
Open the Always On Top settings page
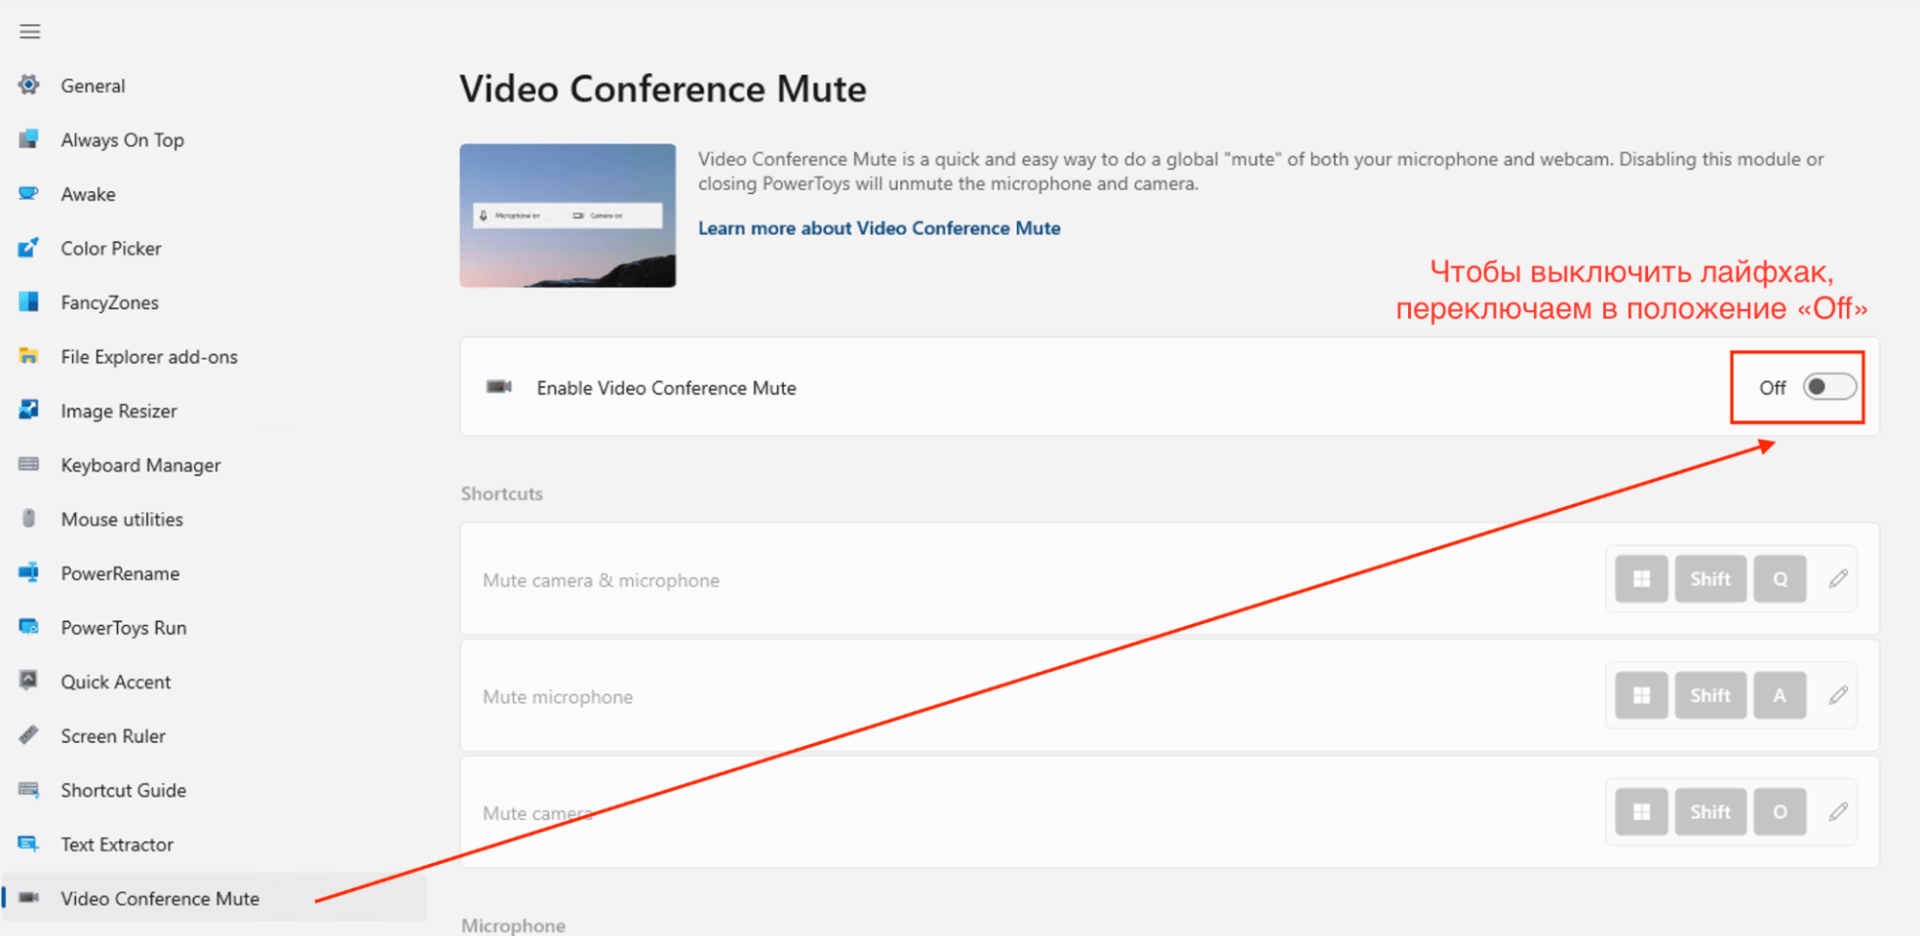[x=122, y=140]
